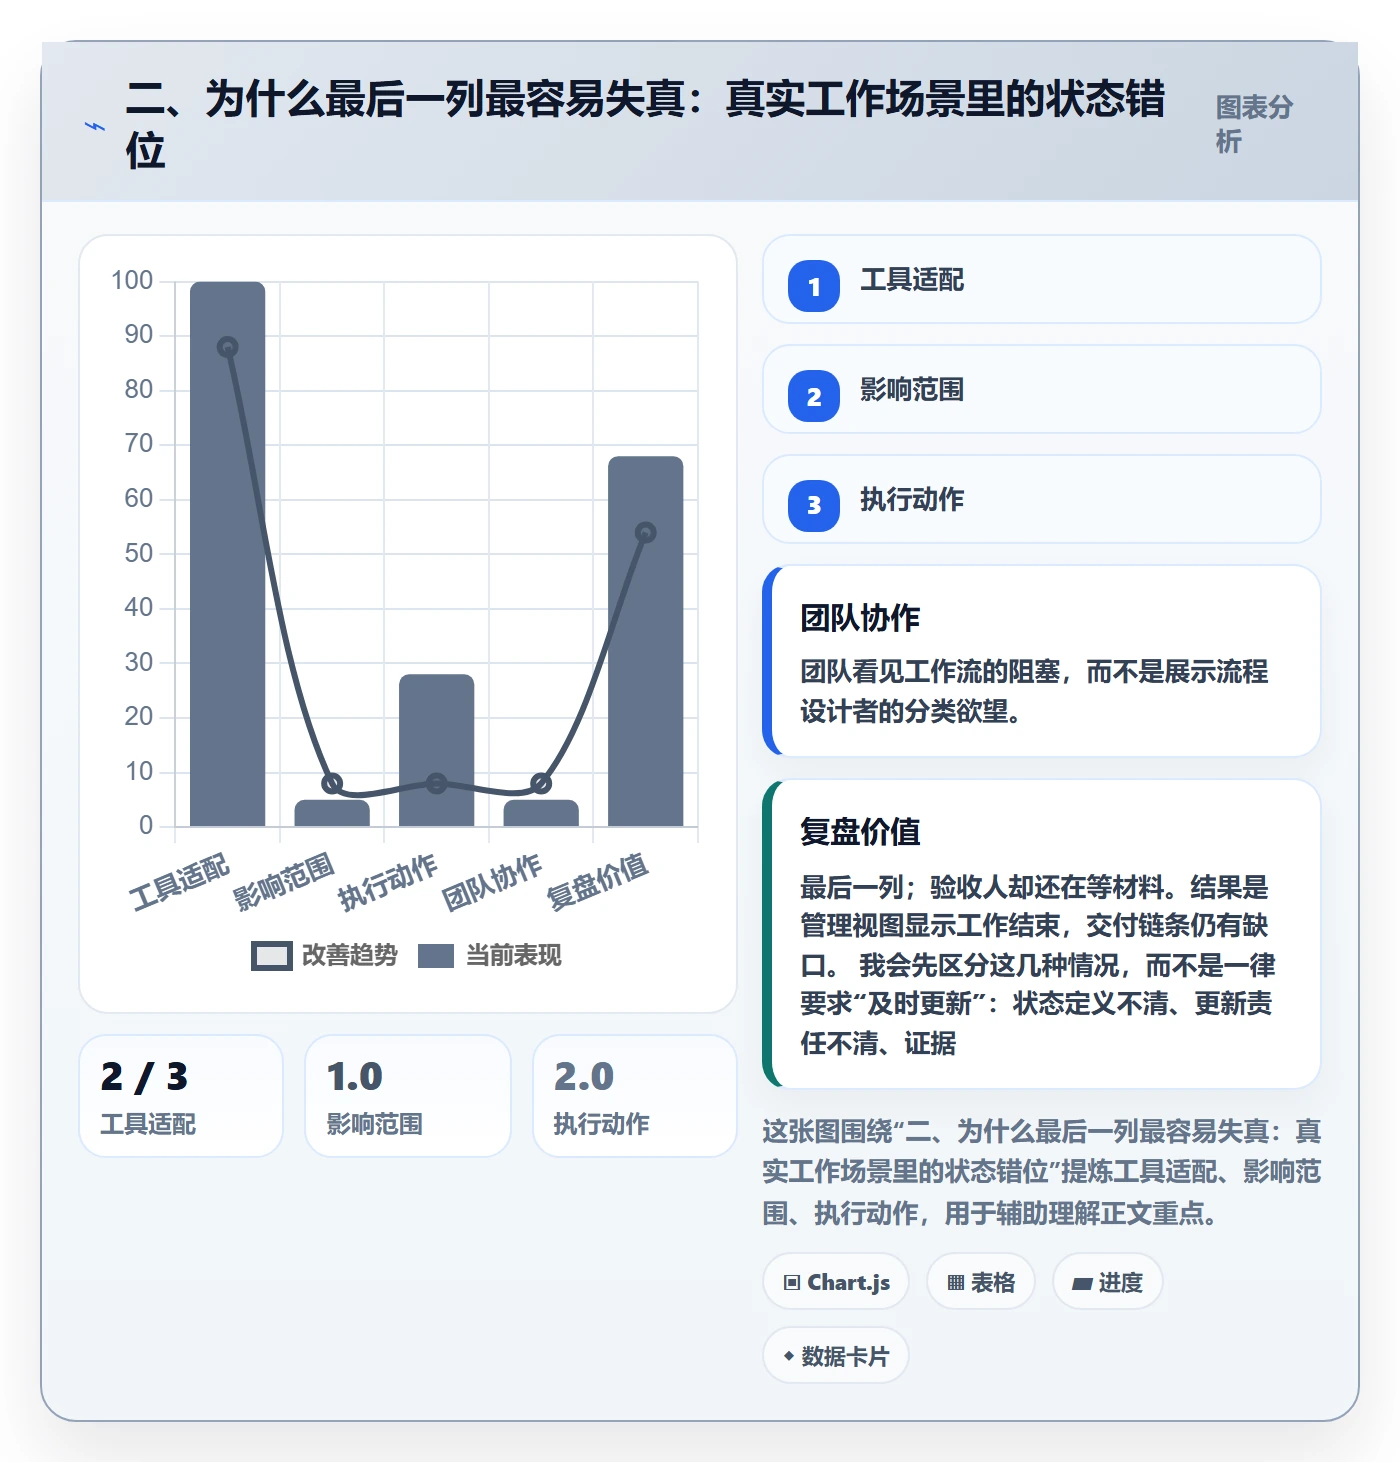1400x1462 pixels.
Task: Click the trend line point above 工具适配
Action: coord(228,347)
